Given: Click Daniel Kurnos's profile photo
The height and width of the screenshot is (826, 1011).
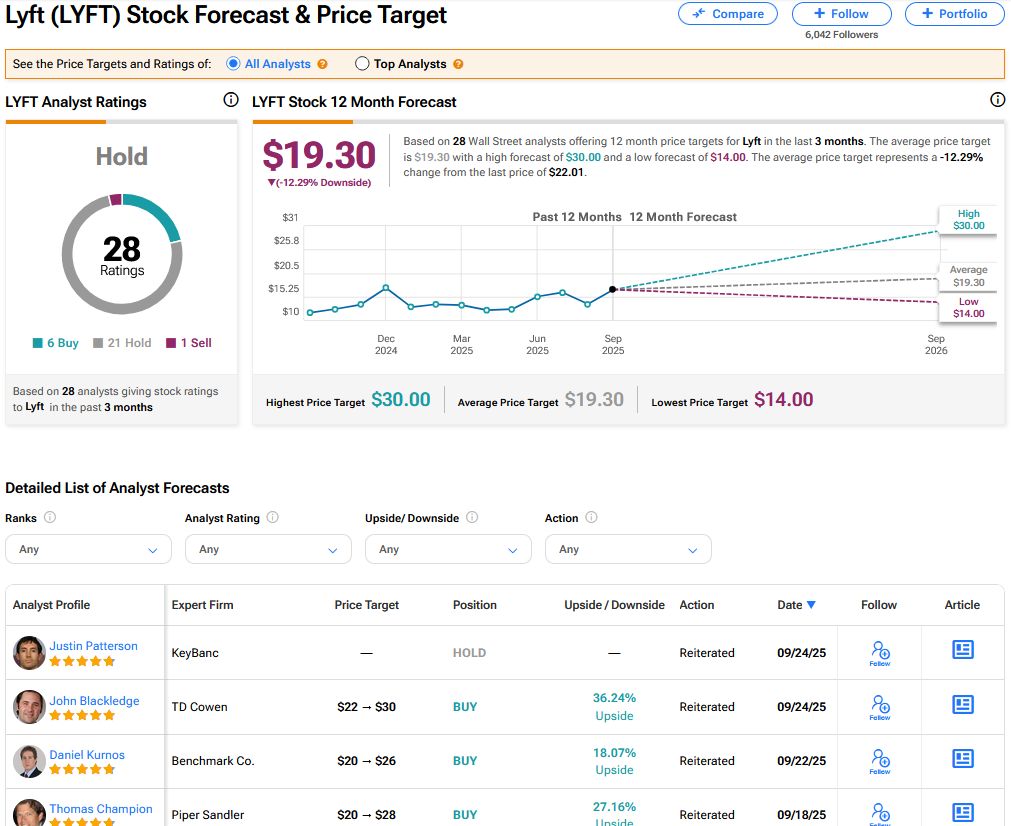Looking at the screenshot, I should [x=29, y=761].
